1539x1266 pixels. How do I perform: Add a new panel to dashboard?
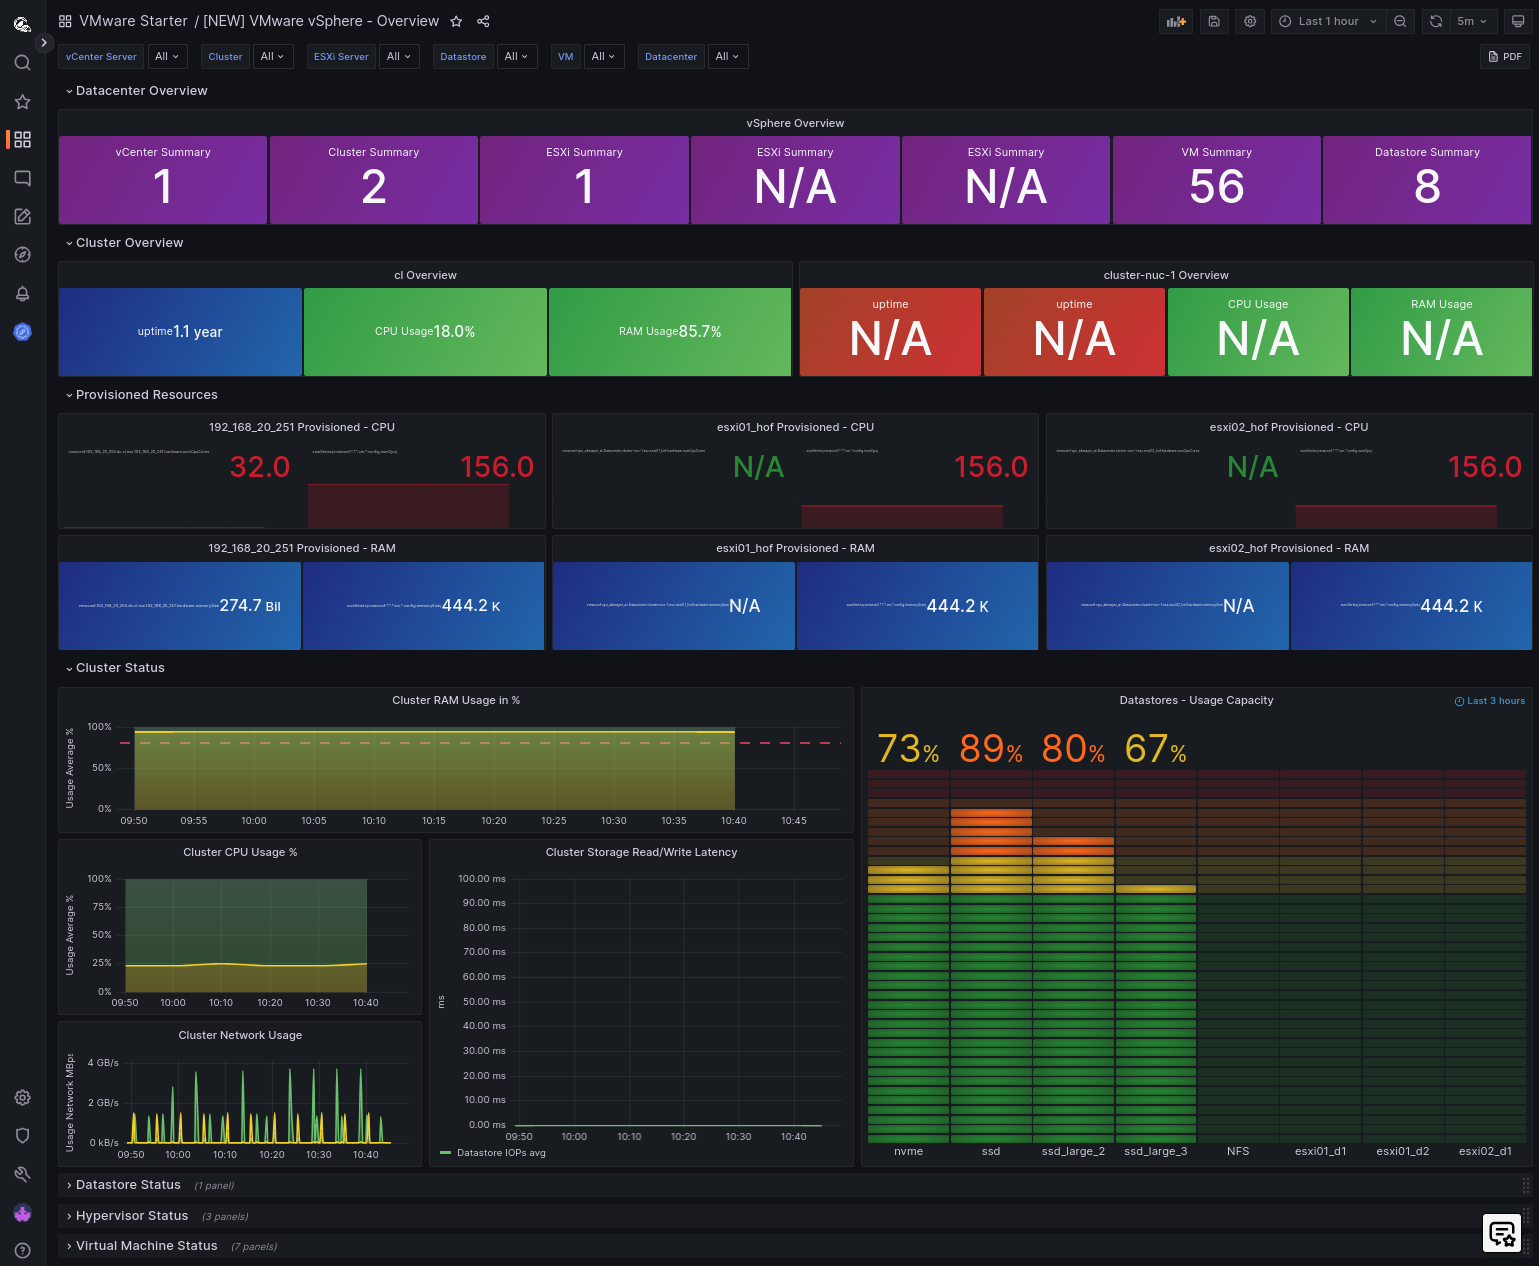[x=1176, y=21]
